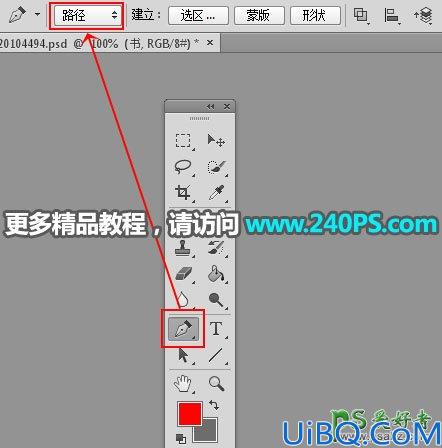The height and width of the screenshot is (448, 442).
Task: Open the red foreground color swatch
Action: point(190,414)
